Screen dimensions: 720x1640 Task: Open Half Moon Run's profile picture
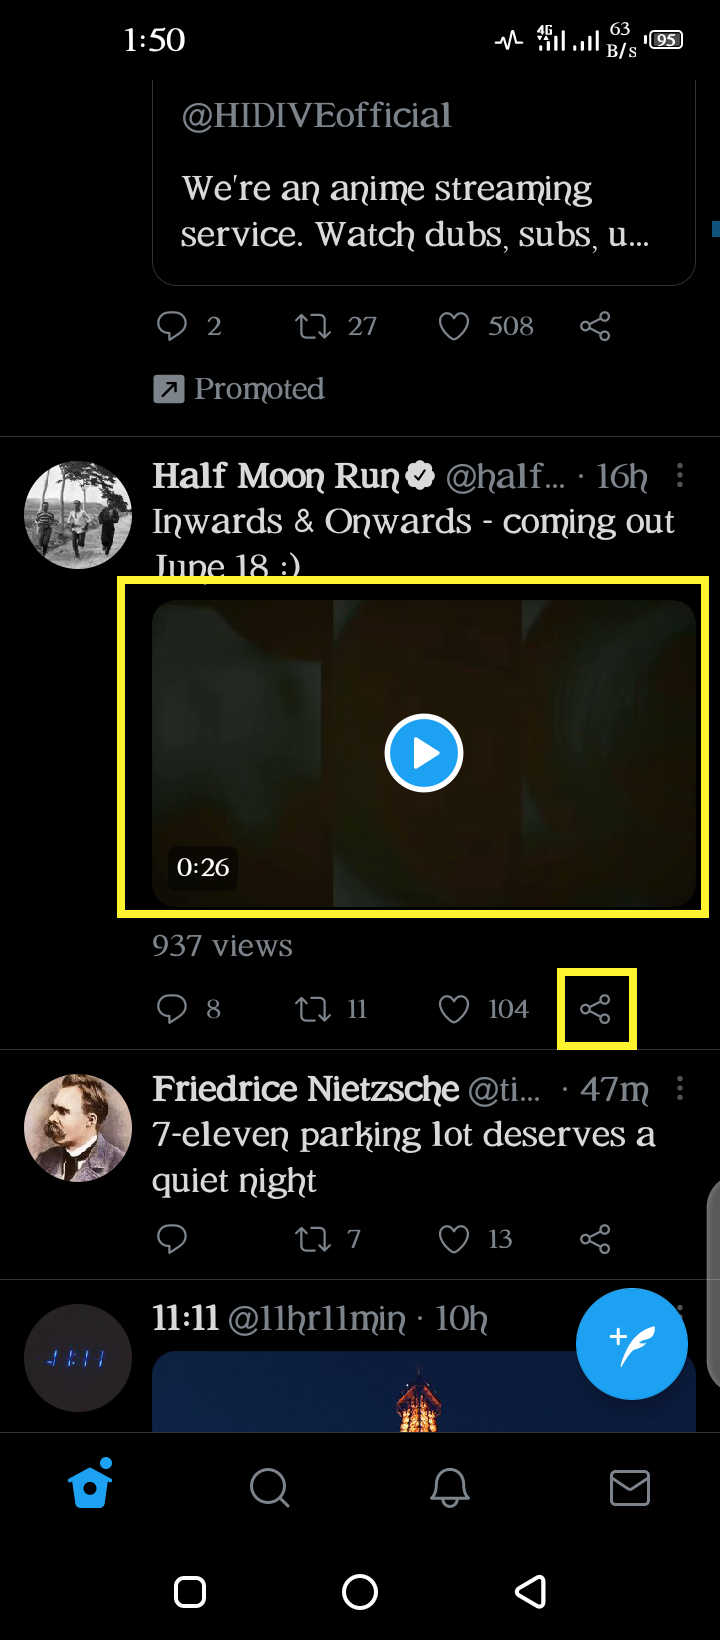click(x=78, y=514)
